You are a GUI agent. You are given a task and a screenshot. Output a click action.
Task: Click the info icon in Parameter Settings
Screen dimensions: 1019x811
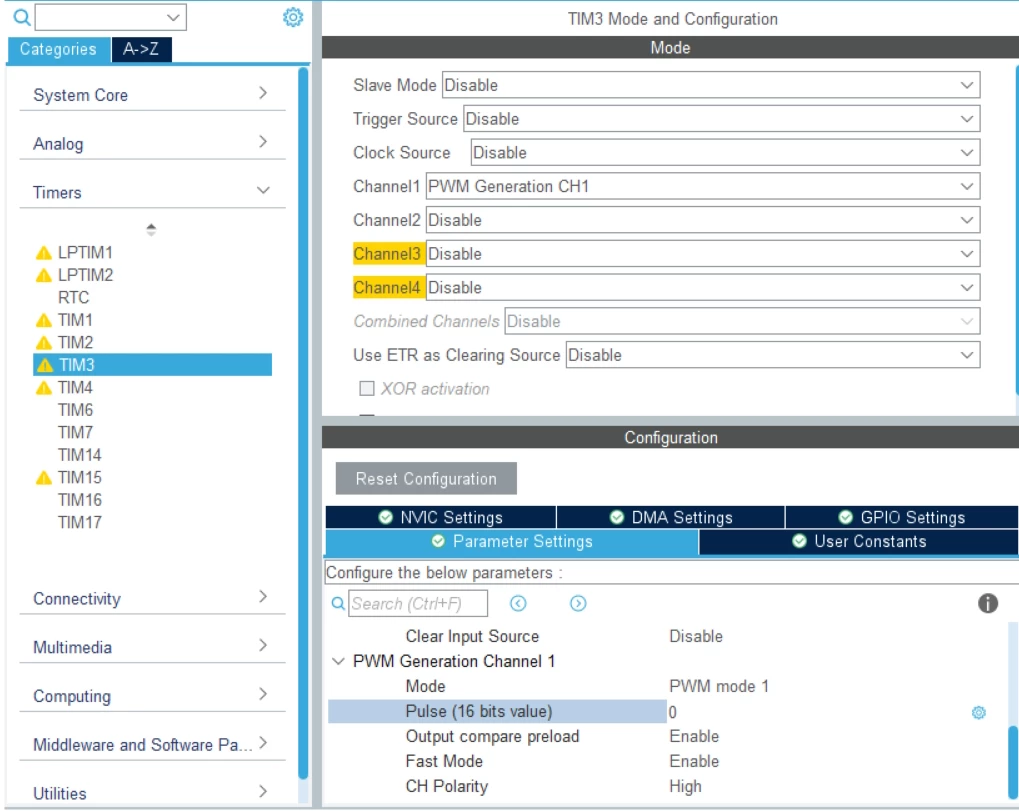[x=988, y=603]
